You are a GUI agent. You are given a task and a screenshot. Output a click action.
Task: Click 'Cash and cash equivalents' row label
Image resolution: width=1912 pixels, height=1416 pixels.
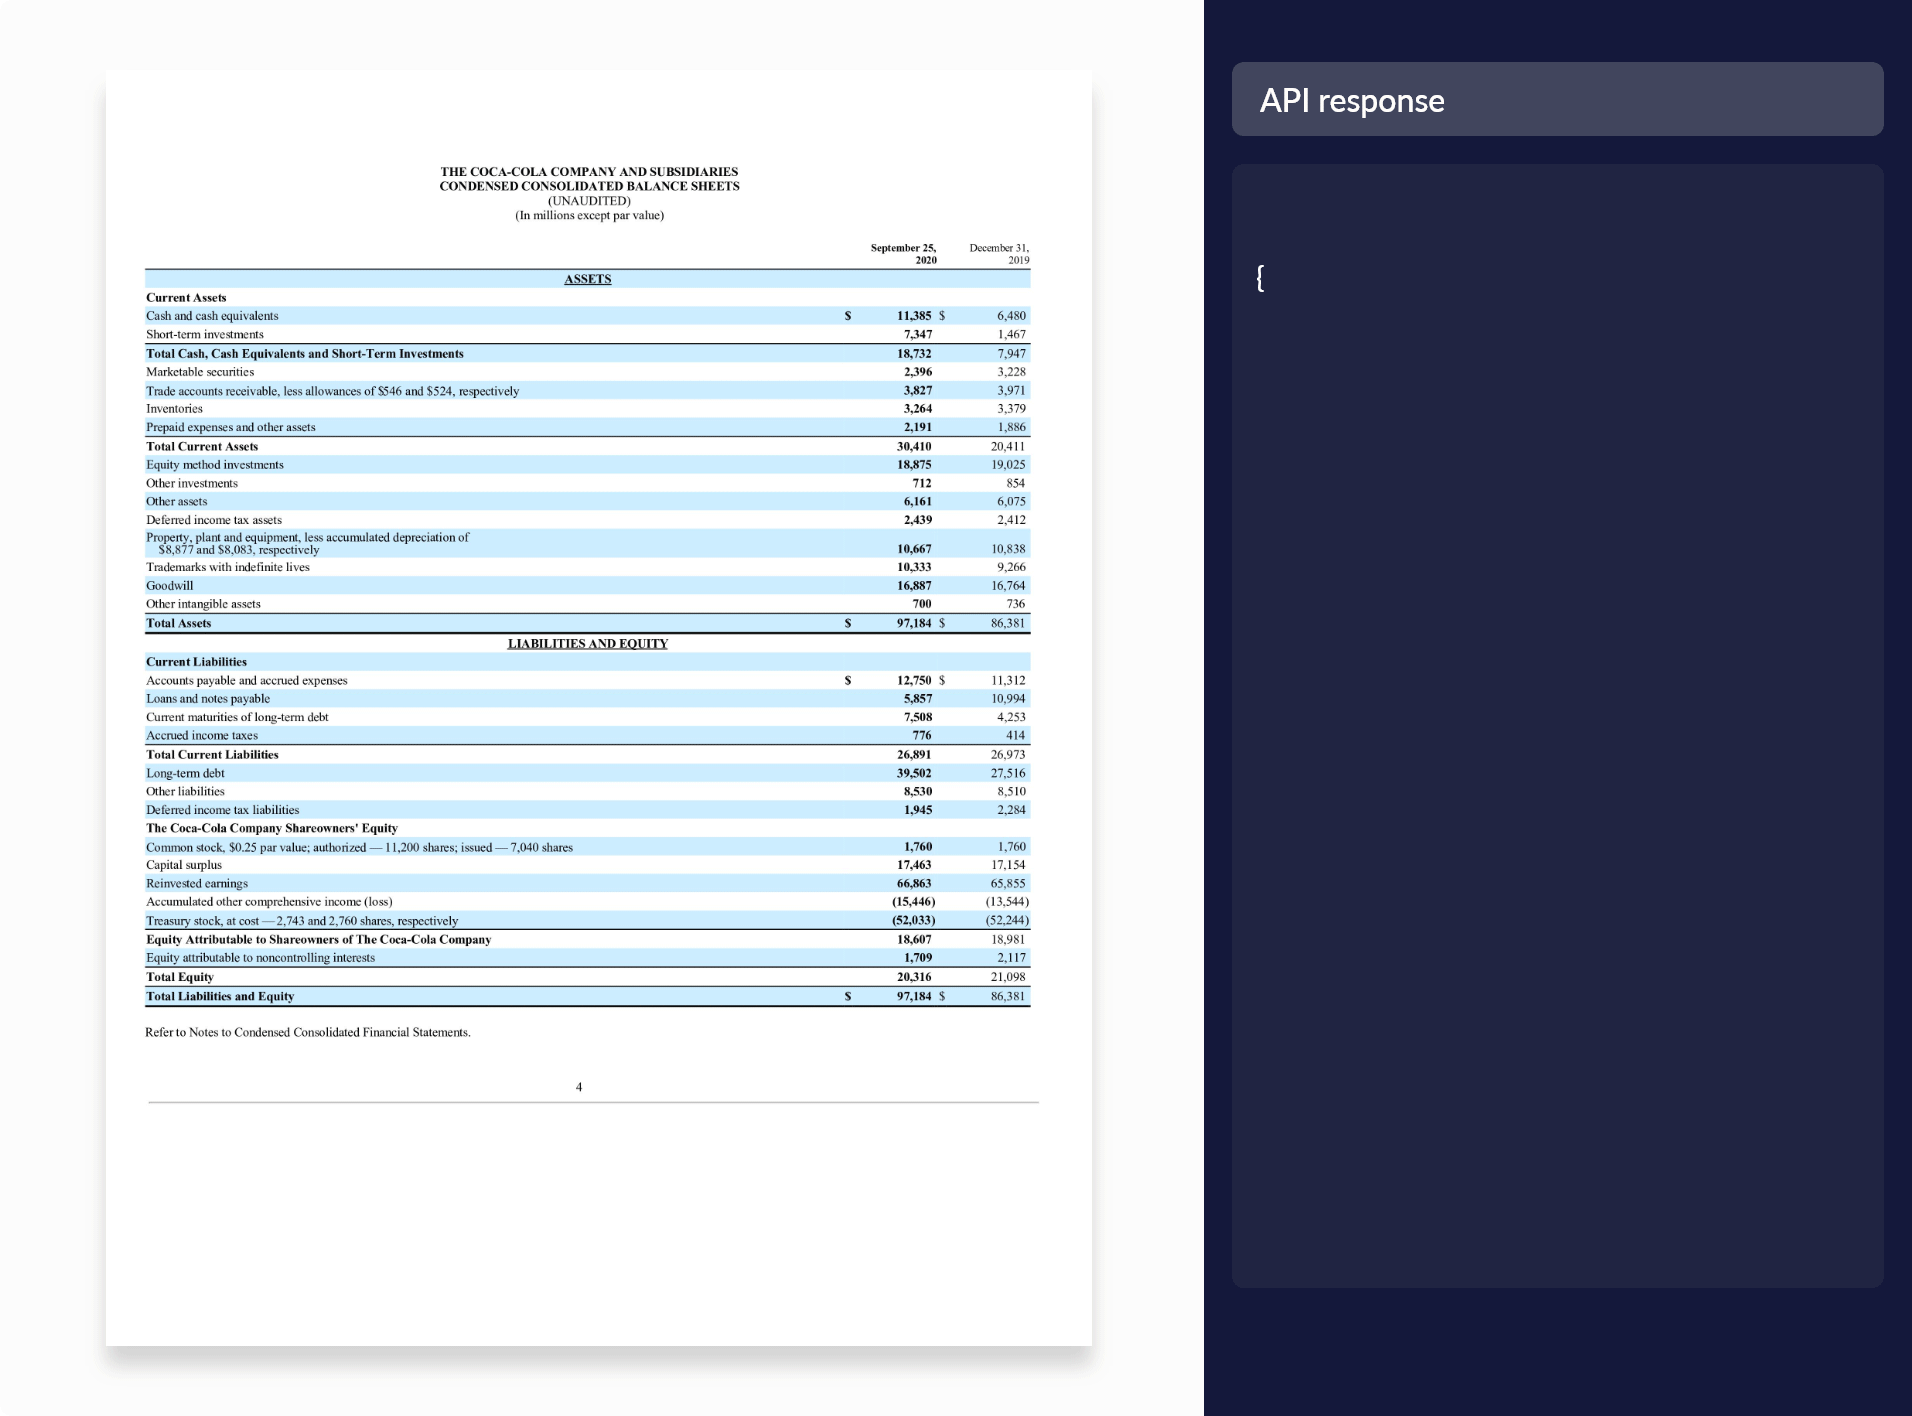[x=212, y=316]
